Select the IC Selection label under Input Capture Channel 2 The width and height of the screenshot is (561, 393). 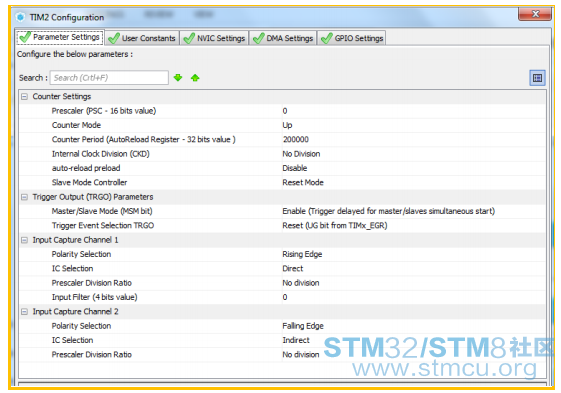point(72,340)
